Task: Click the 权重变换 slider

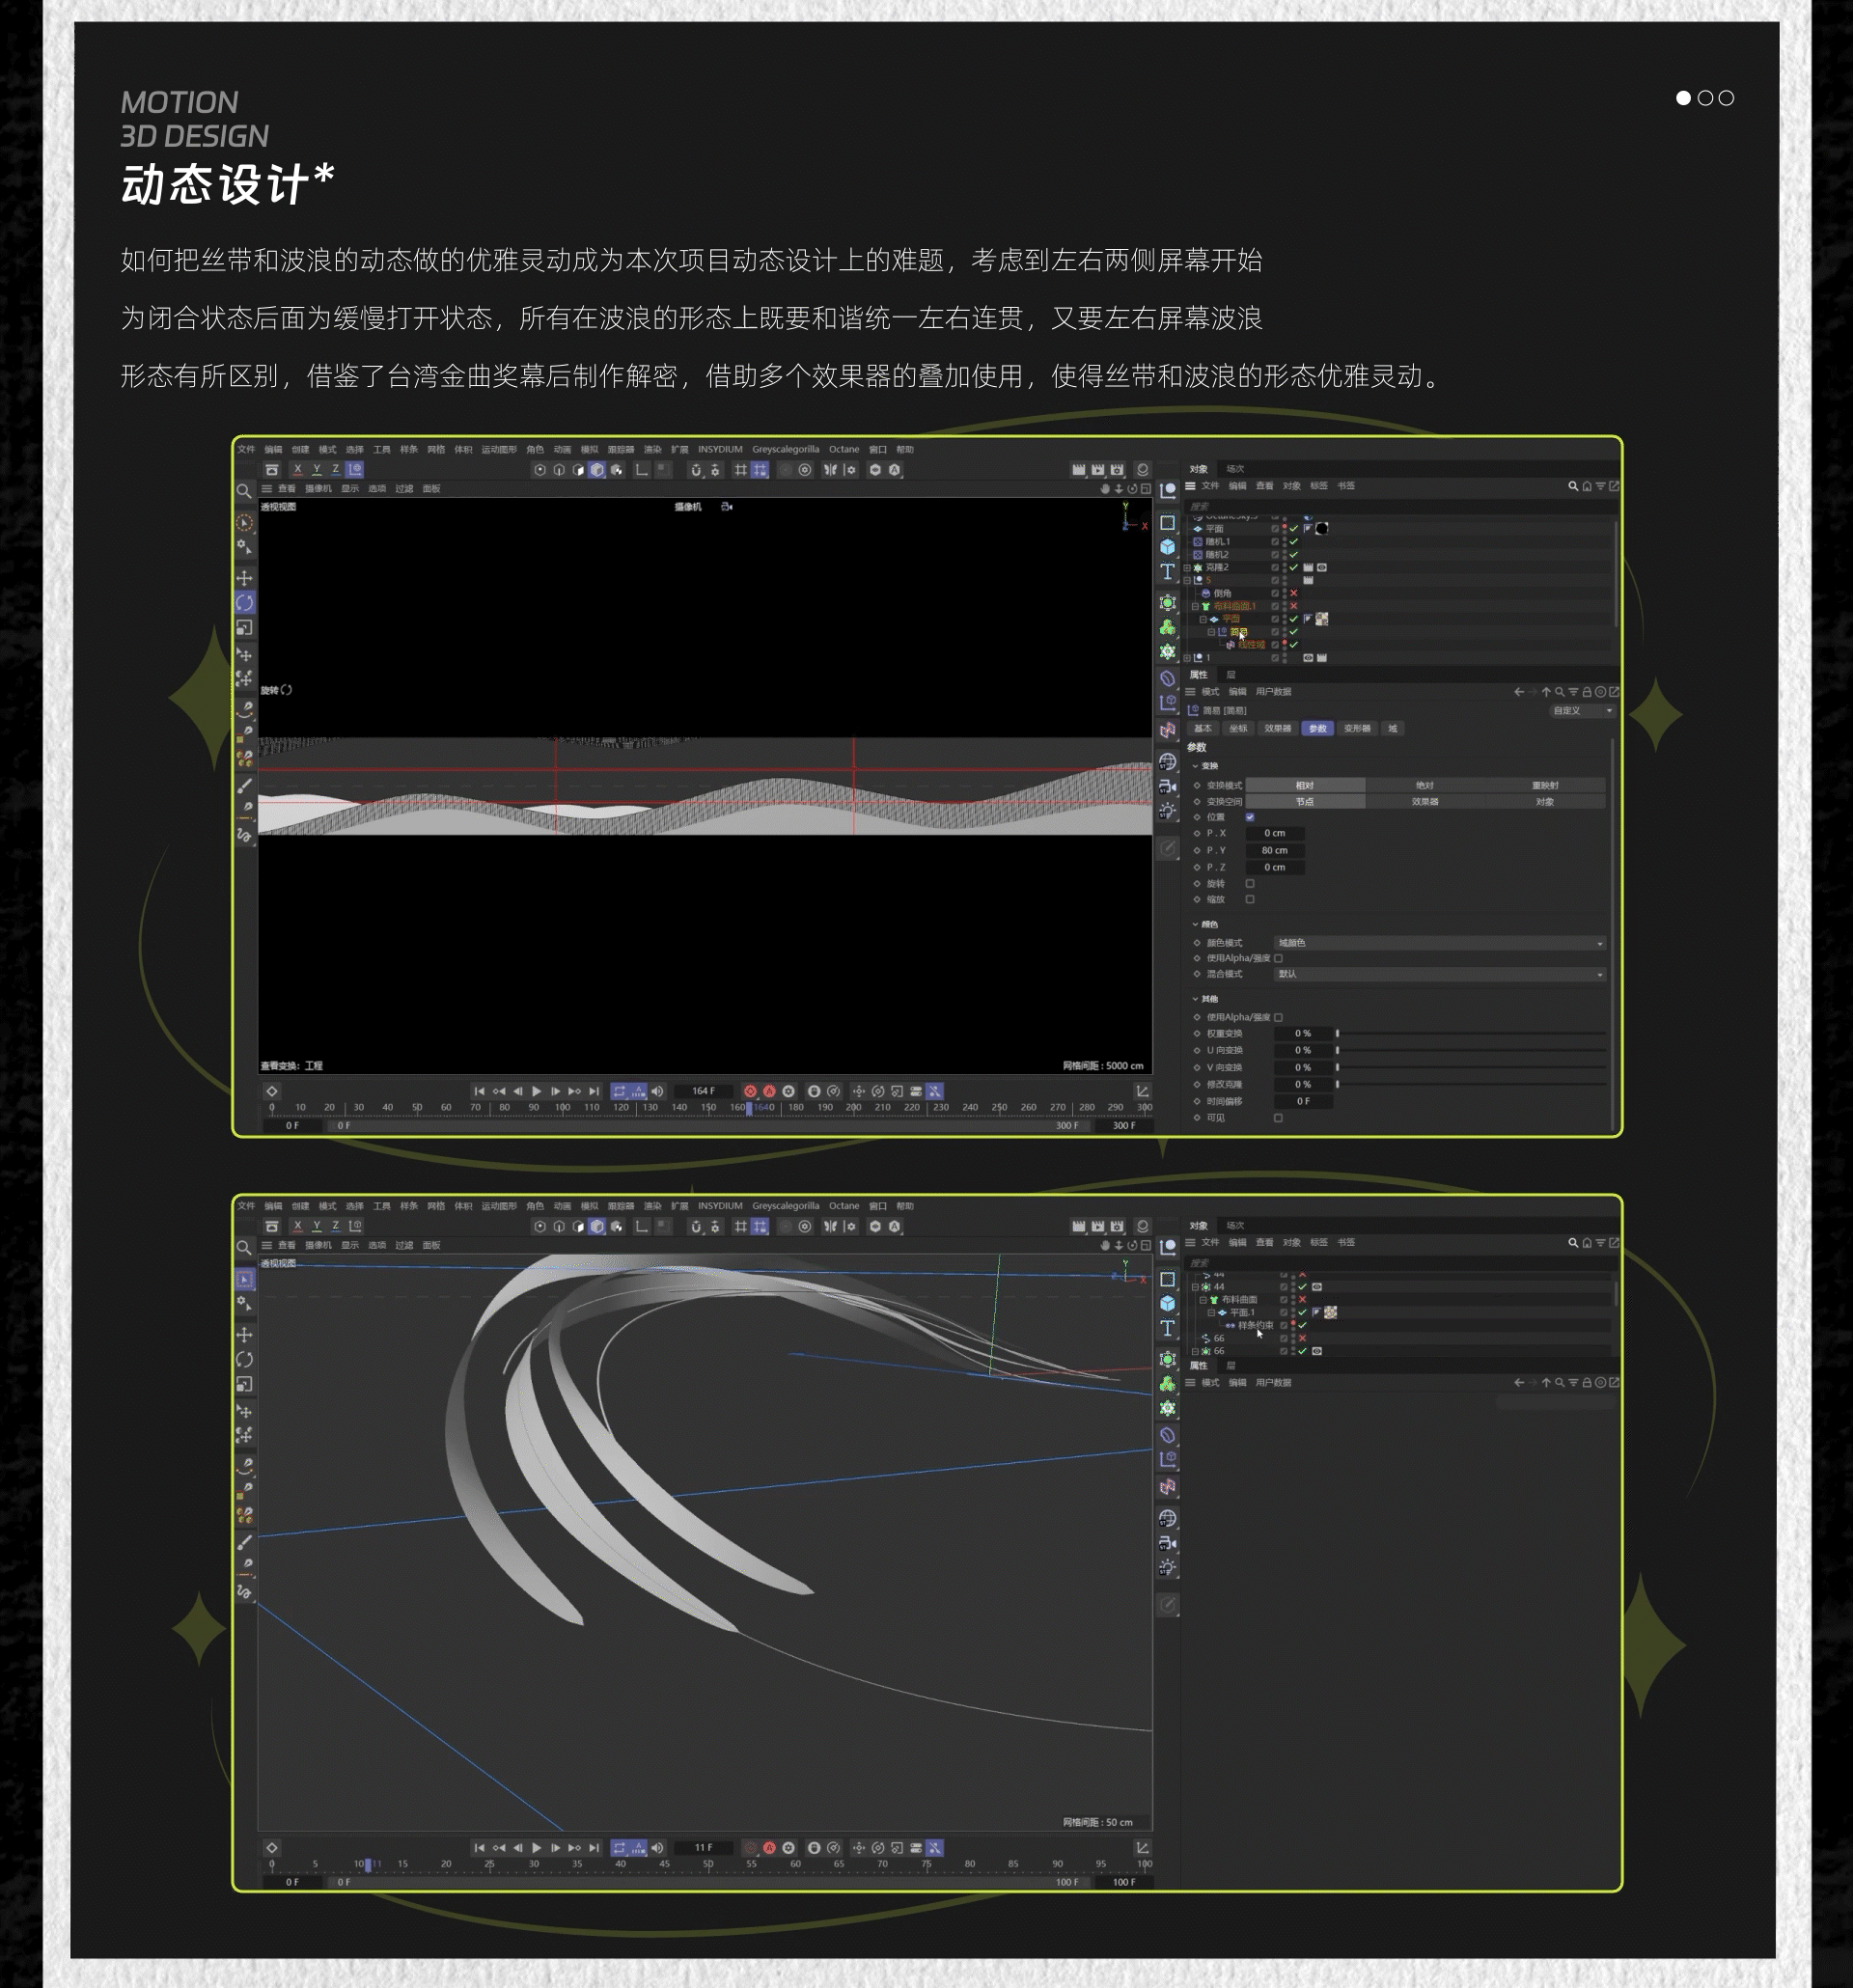Action: [1470, 1034]
